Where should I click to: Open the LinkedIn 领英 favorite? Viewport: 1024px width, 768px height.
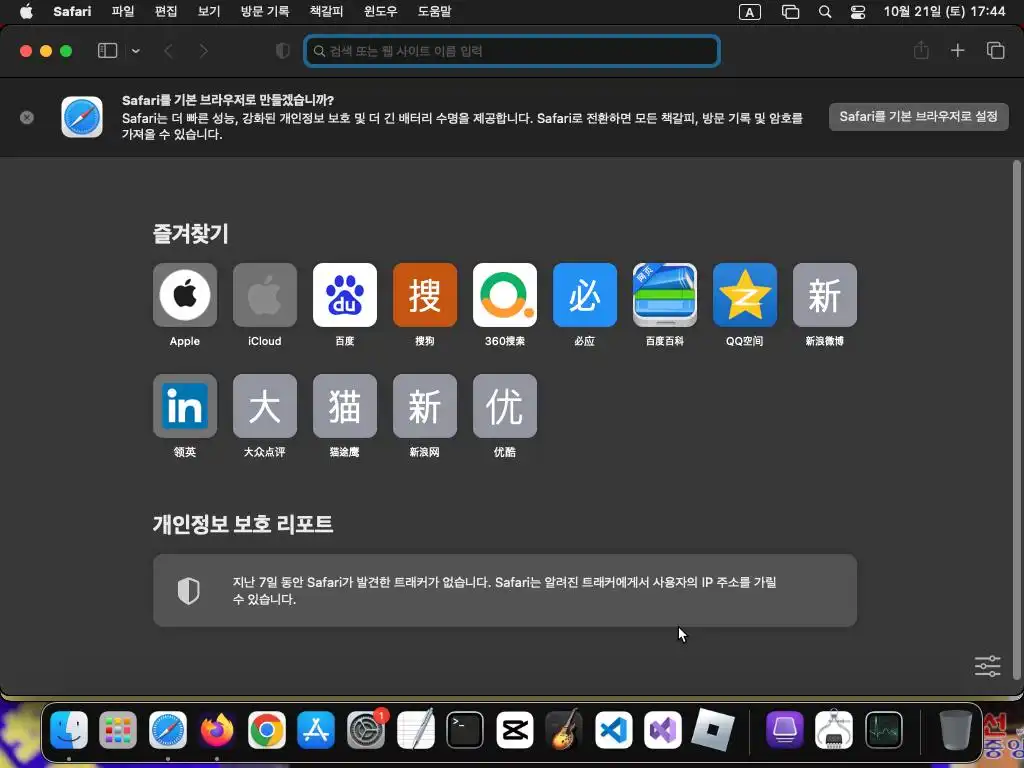(x=185, y=406)
